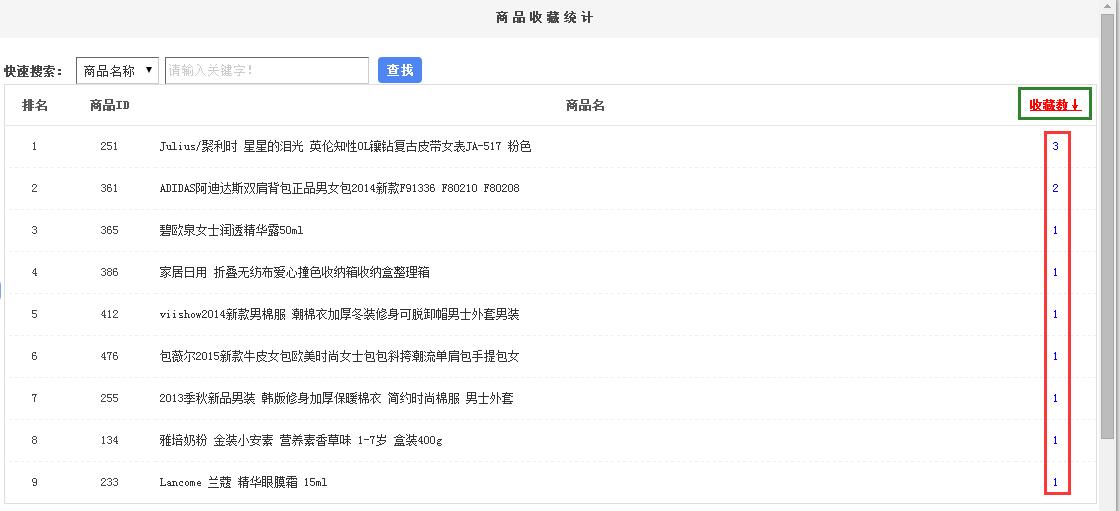Click the 商品ID column header
1120x511 pixels.
(109, 105)
